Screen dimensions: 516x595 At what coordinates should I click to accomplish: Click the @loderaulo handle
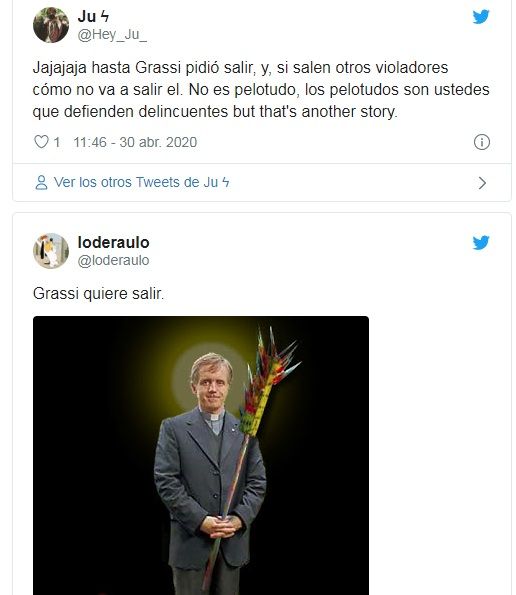coord(113,261)
